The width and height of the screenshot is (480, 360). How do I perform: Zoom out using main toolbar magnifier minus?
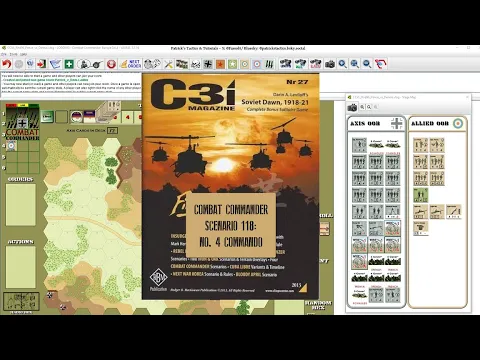[x=367, y=64]
